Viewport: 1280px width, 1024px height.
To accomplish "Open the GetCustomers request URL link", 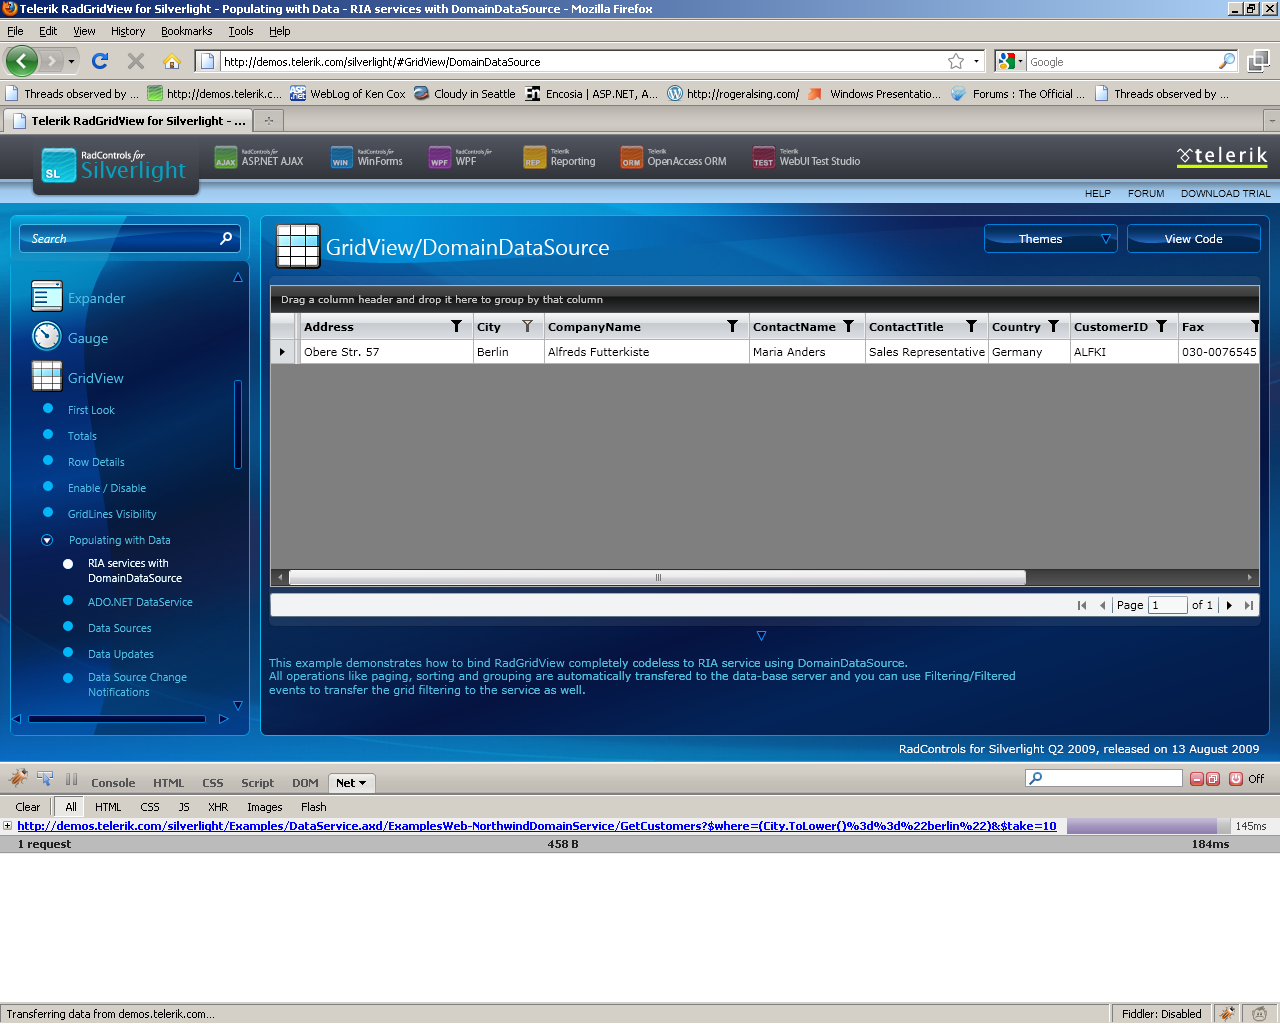I will (537, 826).
